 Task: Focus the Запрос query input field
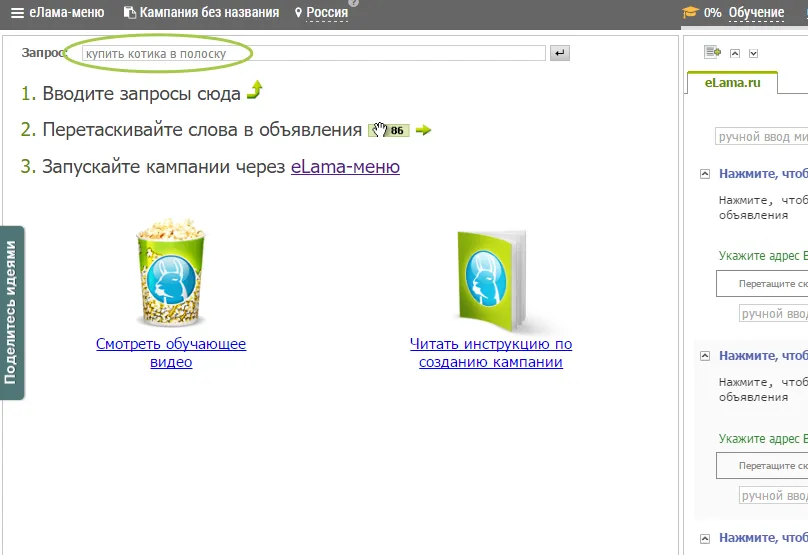313,53
